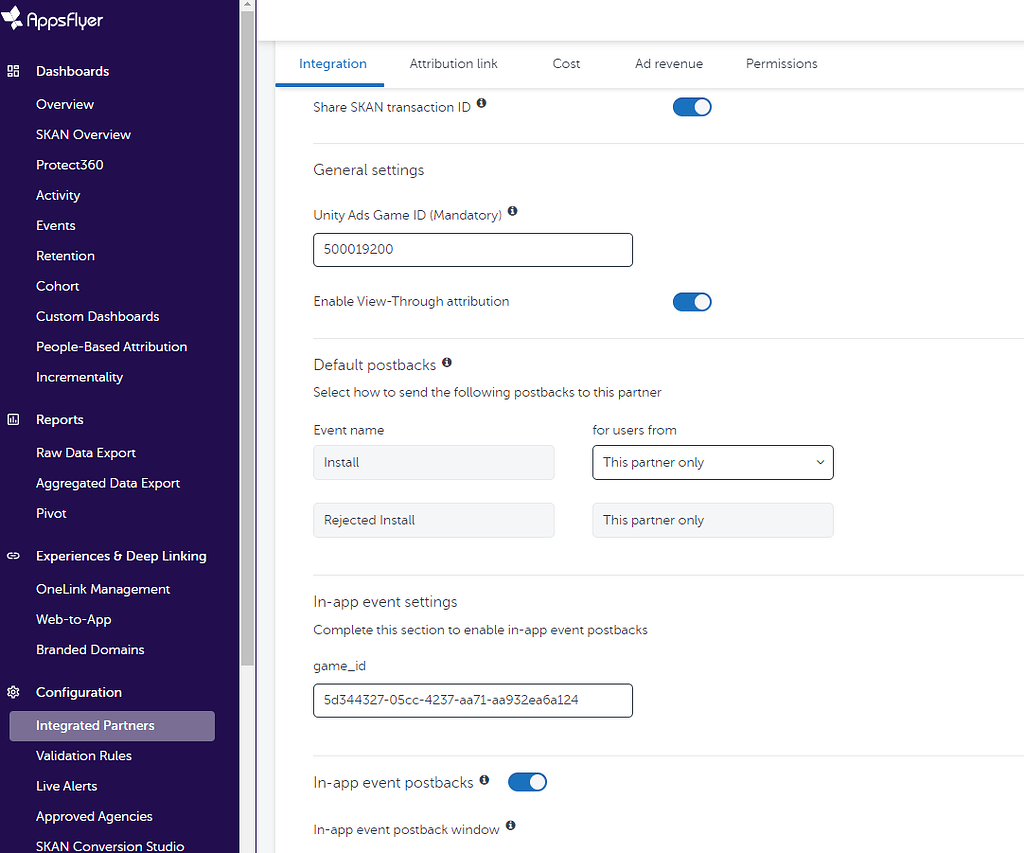Disable In-app event postbacks

(x=527, y=781)
